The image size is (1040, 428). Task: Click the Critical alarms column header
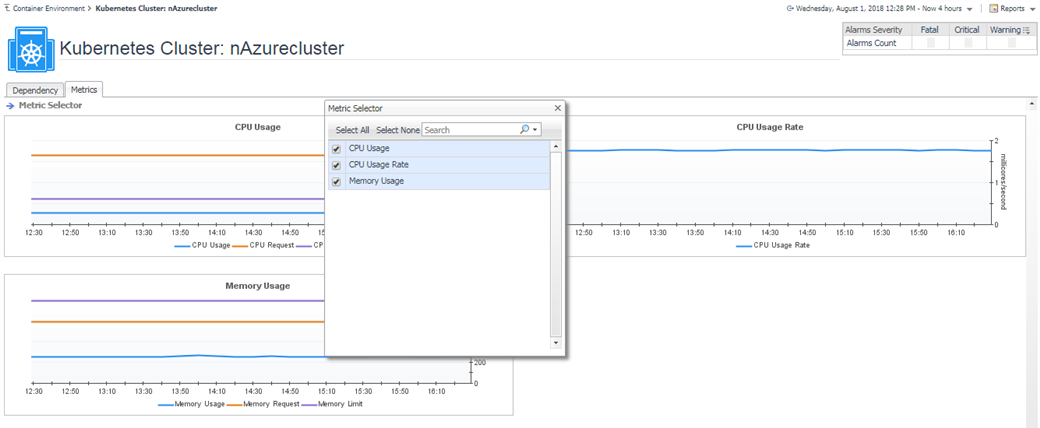(968, 30)
